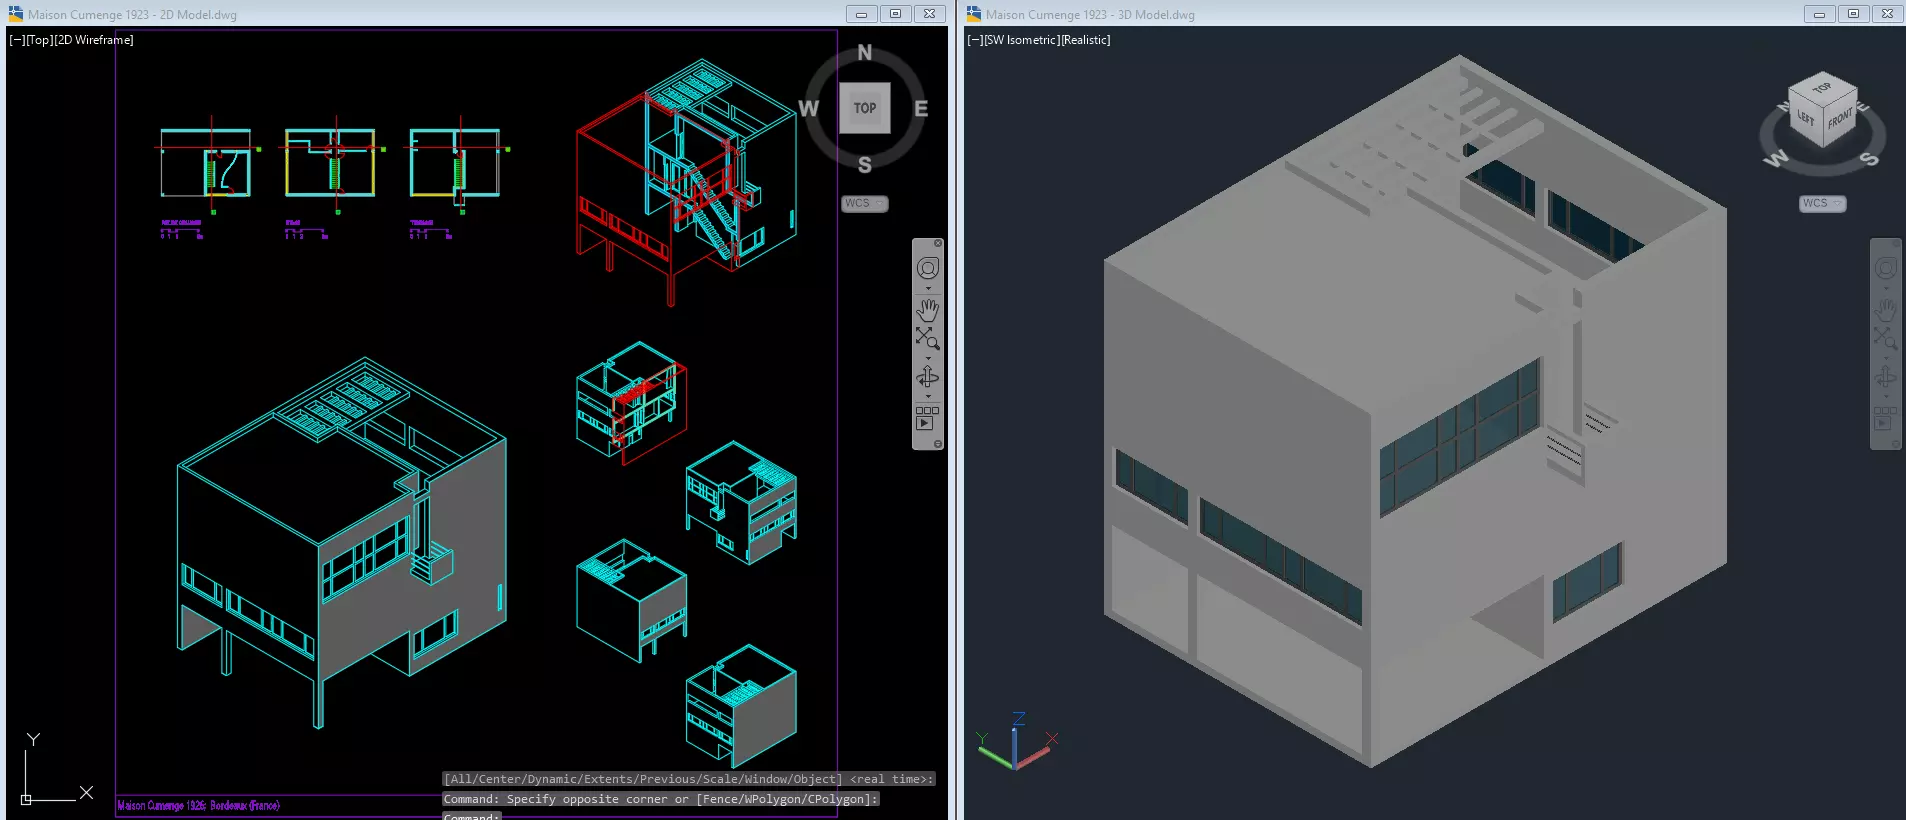Open the [Realistic] visual style menu
This screenshot has width=1906, height=820.
1085,40
